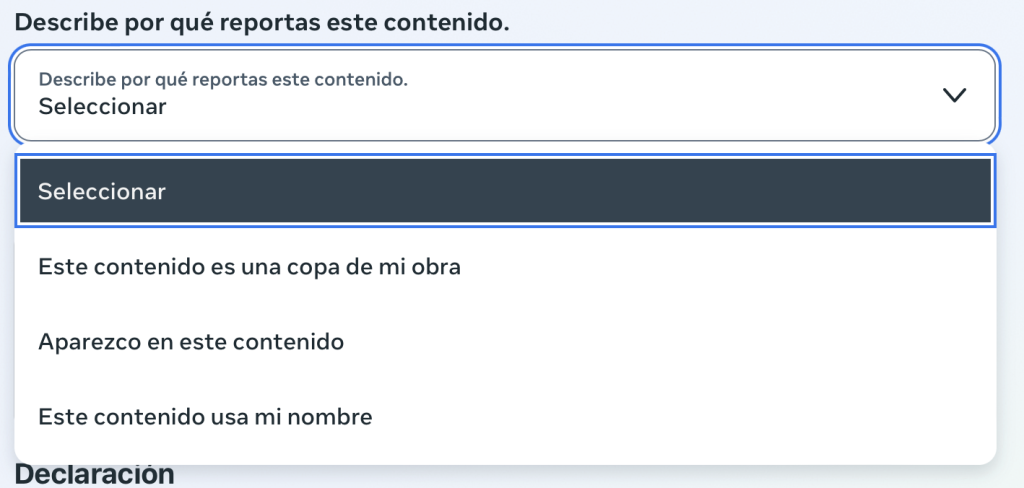Click the option beginning with "Aparezco"
Screen dimensions: 1024x488
pyautogui.click(x=191, y=342)
